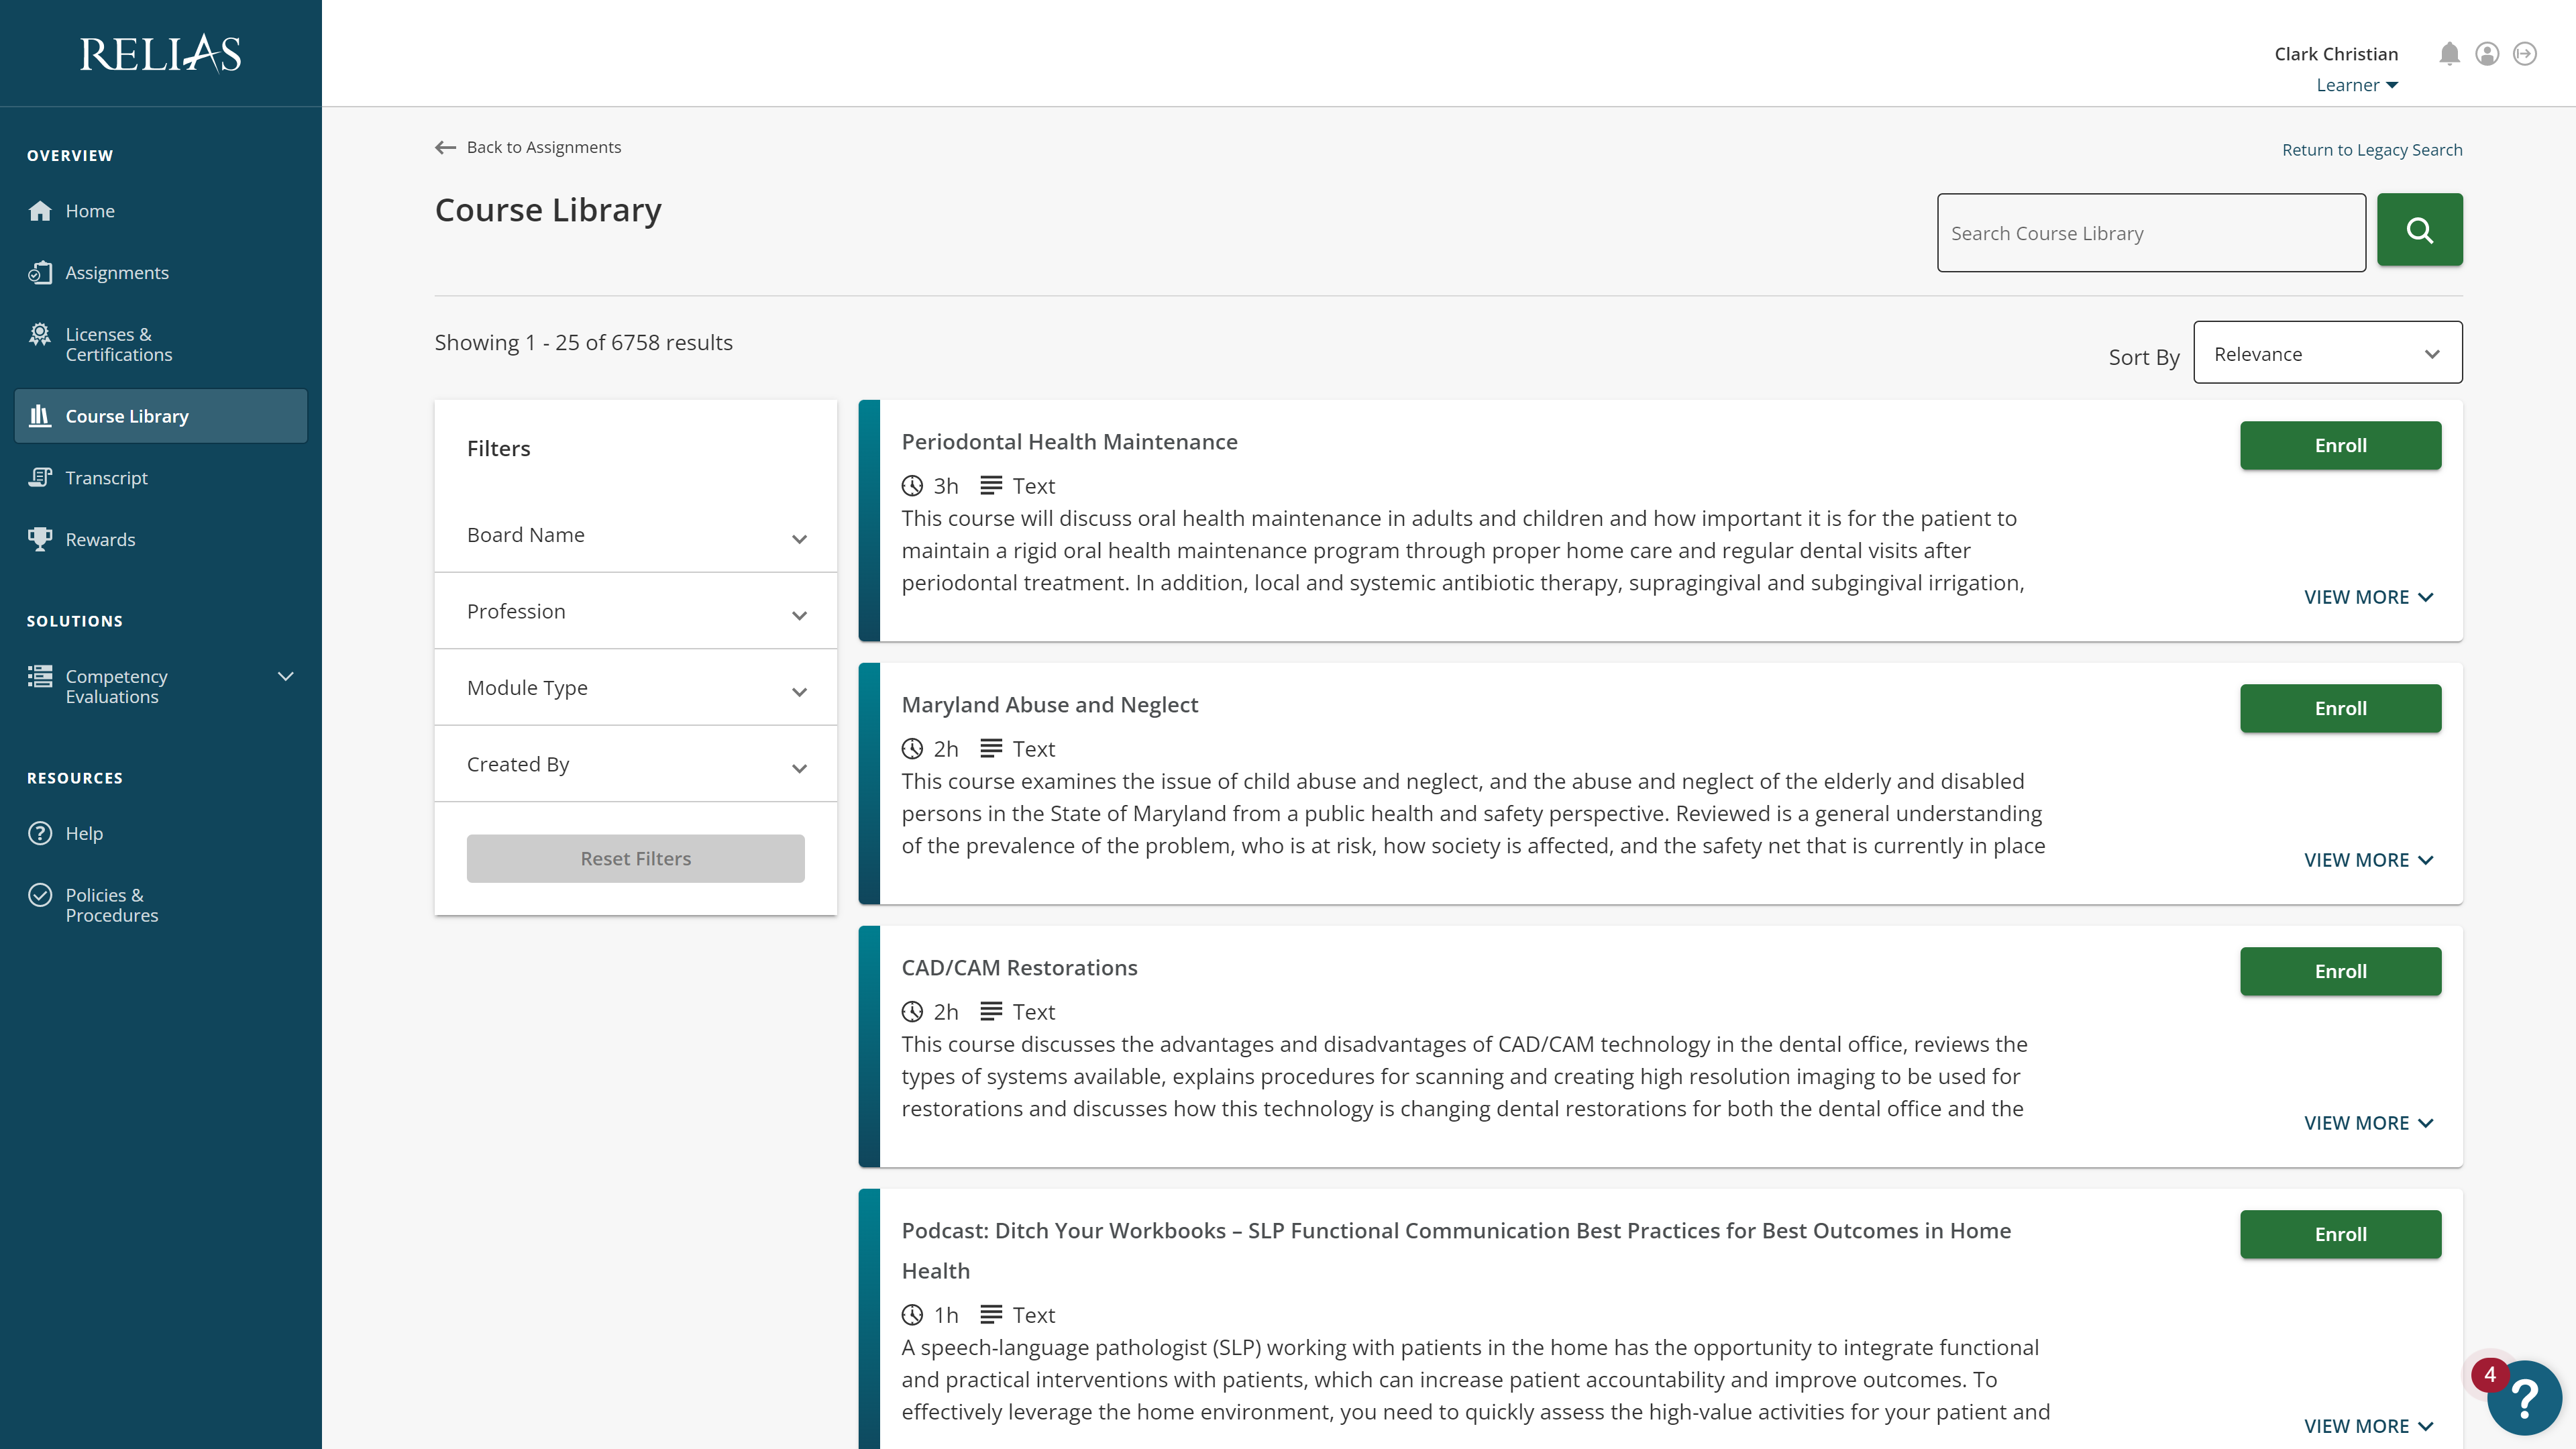Image resolution: width=2576 pixels, height=1449 pixels.
Task: Click the Back to Assignments arrow
Action: [446, 148]
